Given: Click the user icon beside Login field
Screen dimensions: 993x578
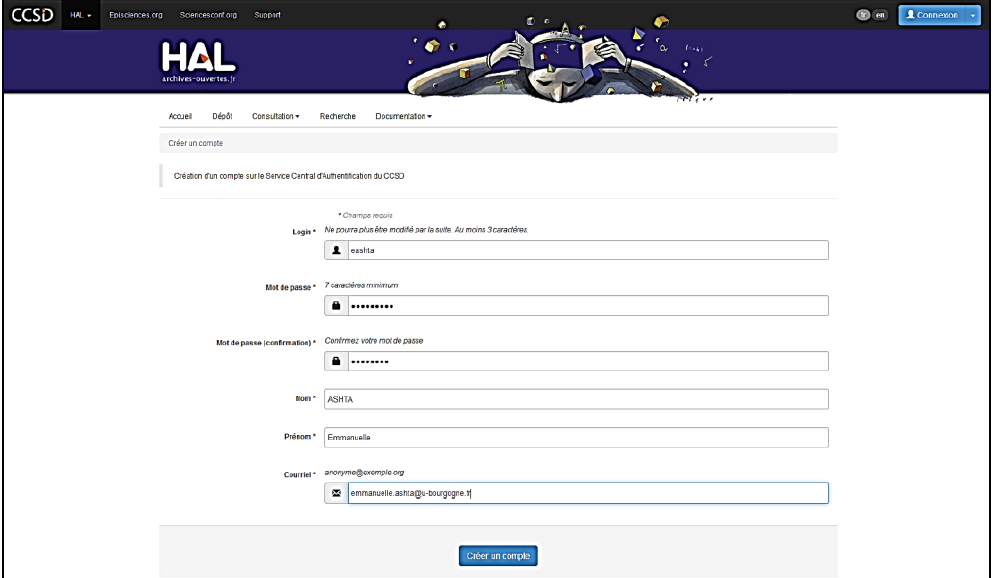Looking at the screenshot, I should [x=336, y=250].
